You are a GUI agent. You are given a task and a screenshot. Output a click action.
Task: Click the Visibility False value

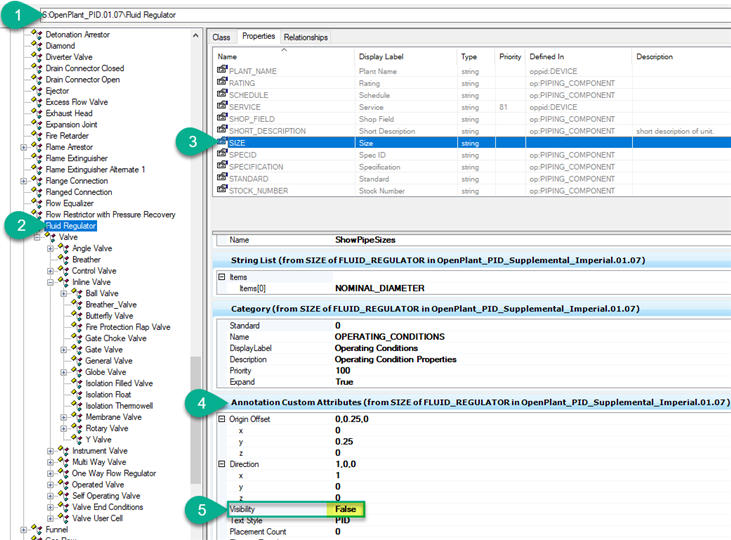coord(345,509)
